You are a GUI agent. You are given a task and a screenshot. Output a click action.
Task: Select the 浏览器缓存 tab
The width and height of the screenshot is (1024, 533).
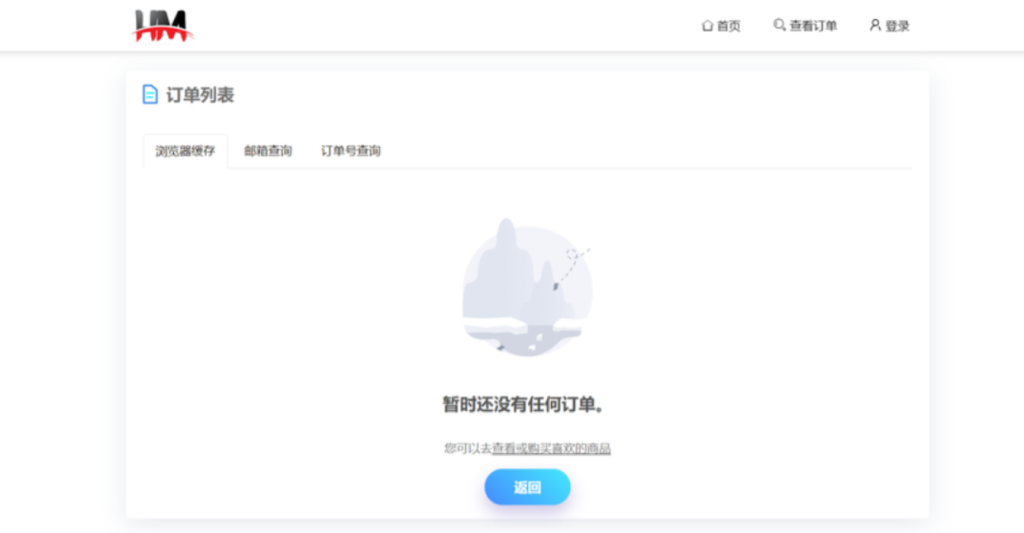click(185, 151)
